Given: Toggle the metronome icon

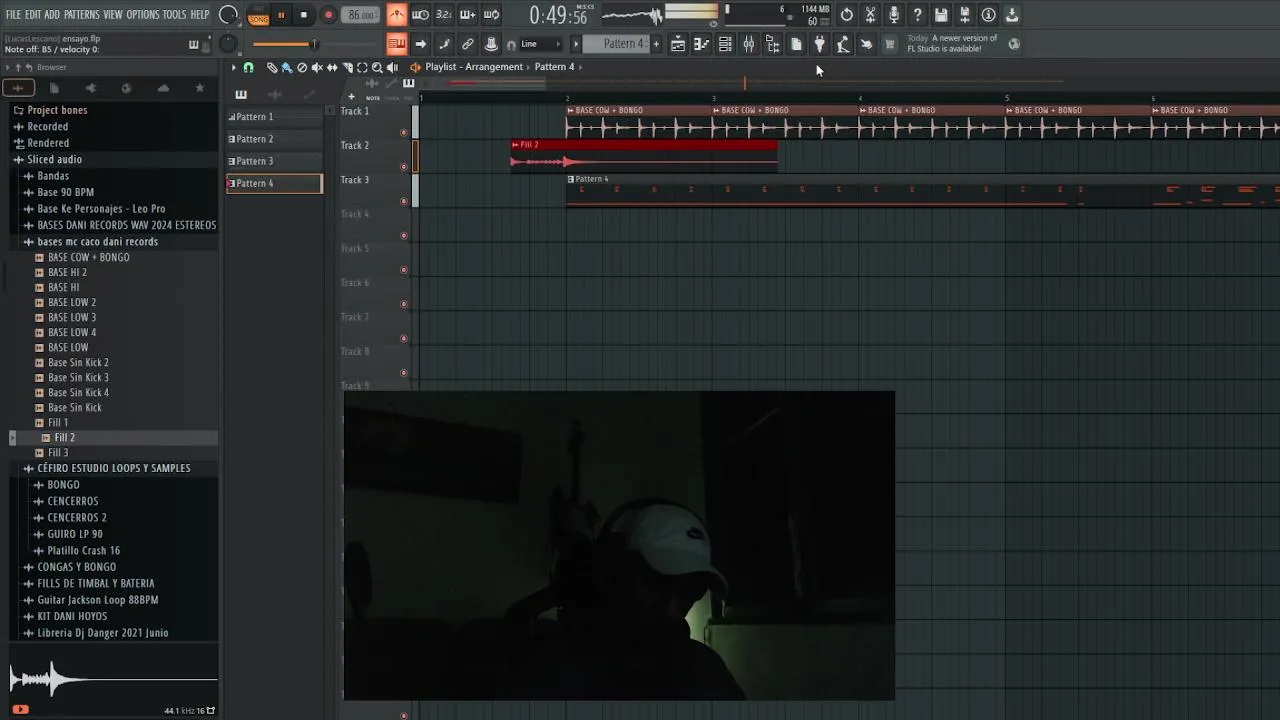Looking at the screenshot, I should [397, 15].
